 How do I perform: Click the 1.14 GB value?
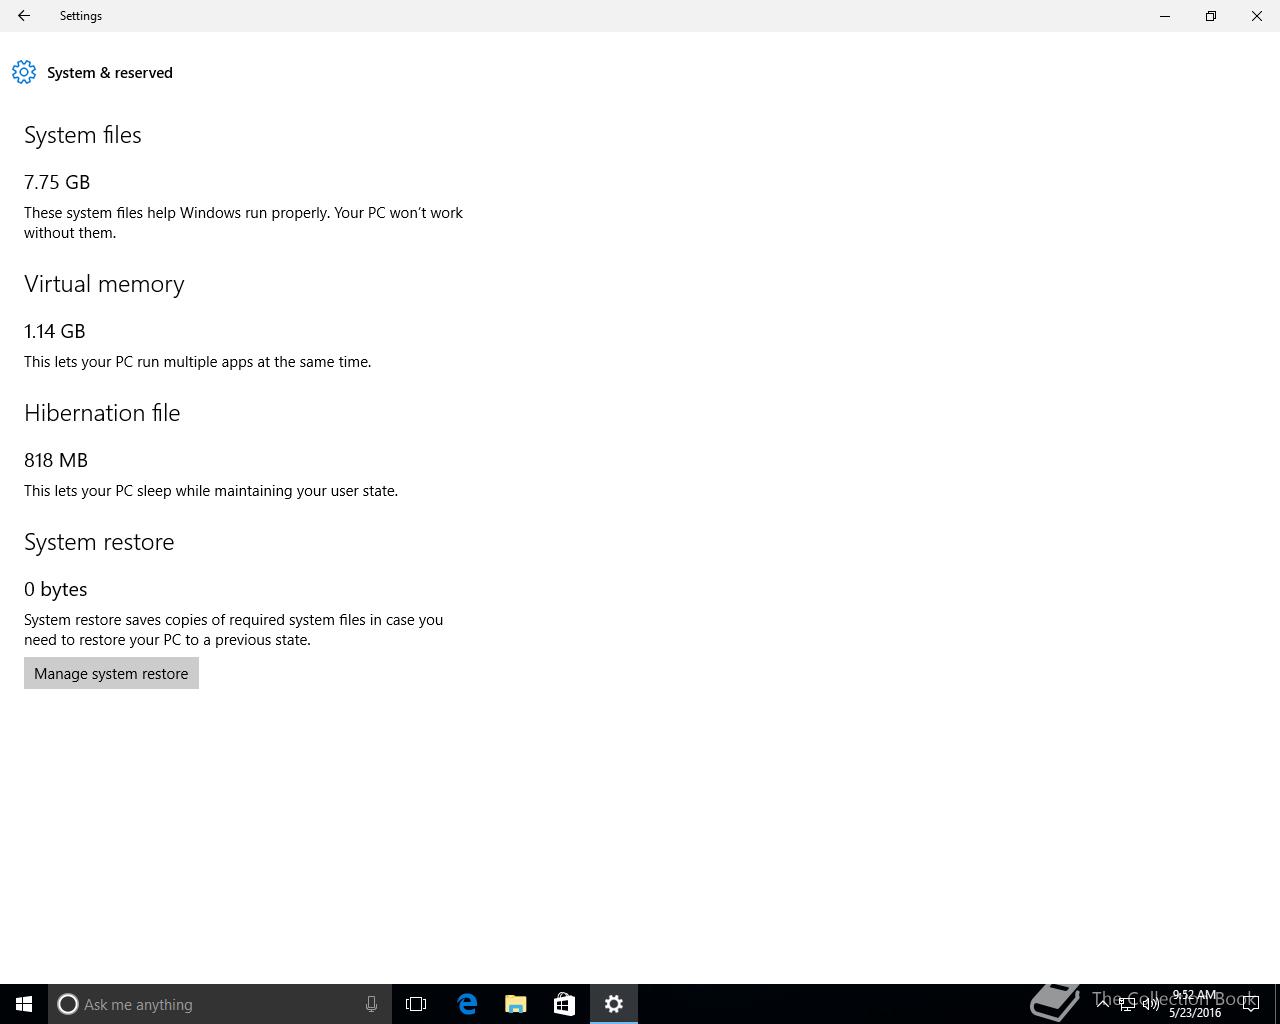point(55,331)
